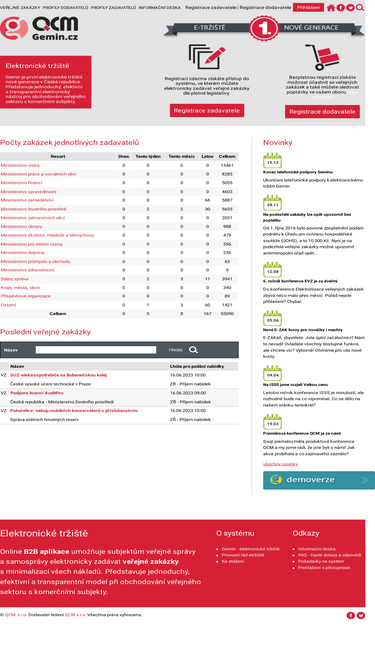Open Podpora licencí AuditPro tender

pos(37,393)
